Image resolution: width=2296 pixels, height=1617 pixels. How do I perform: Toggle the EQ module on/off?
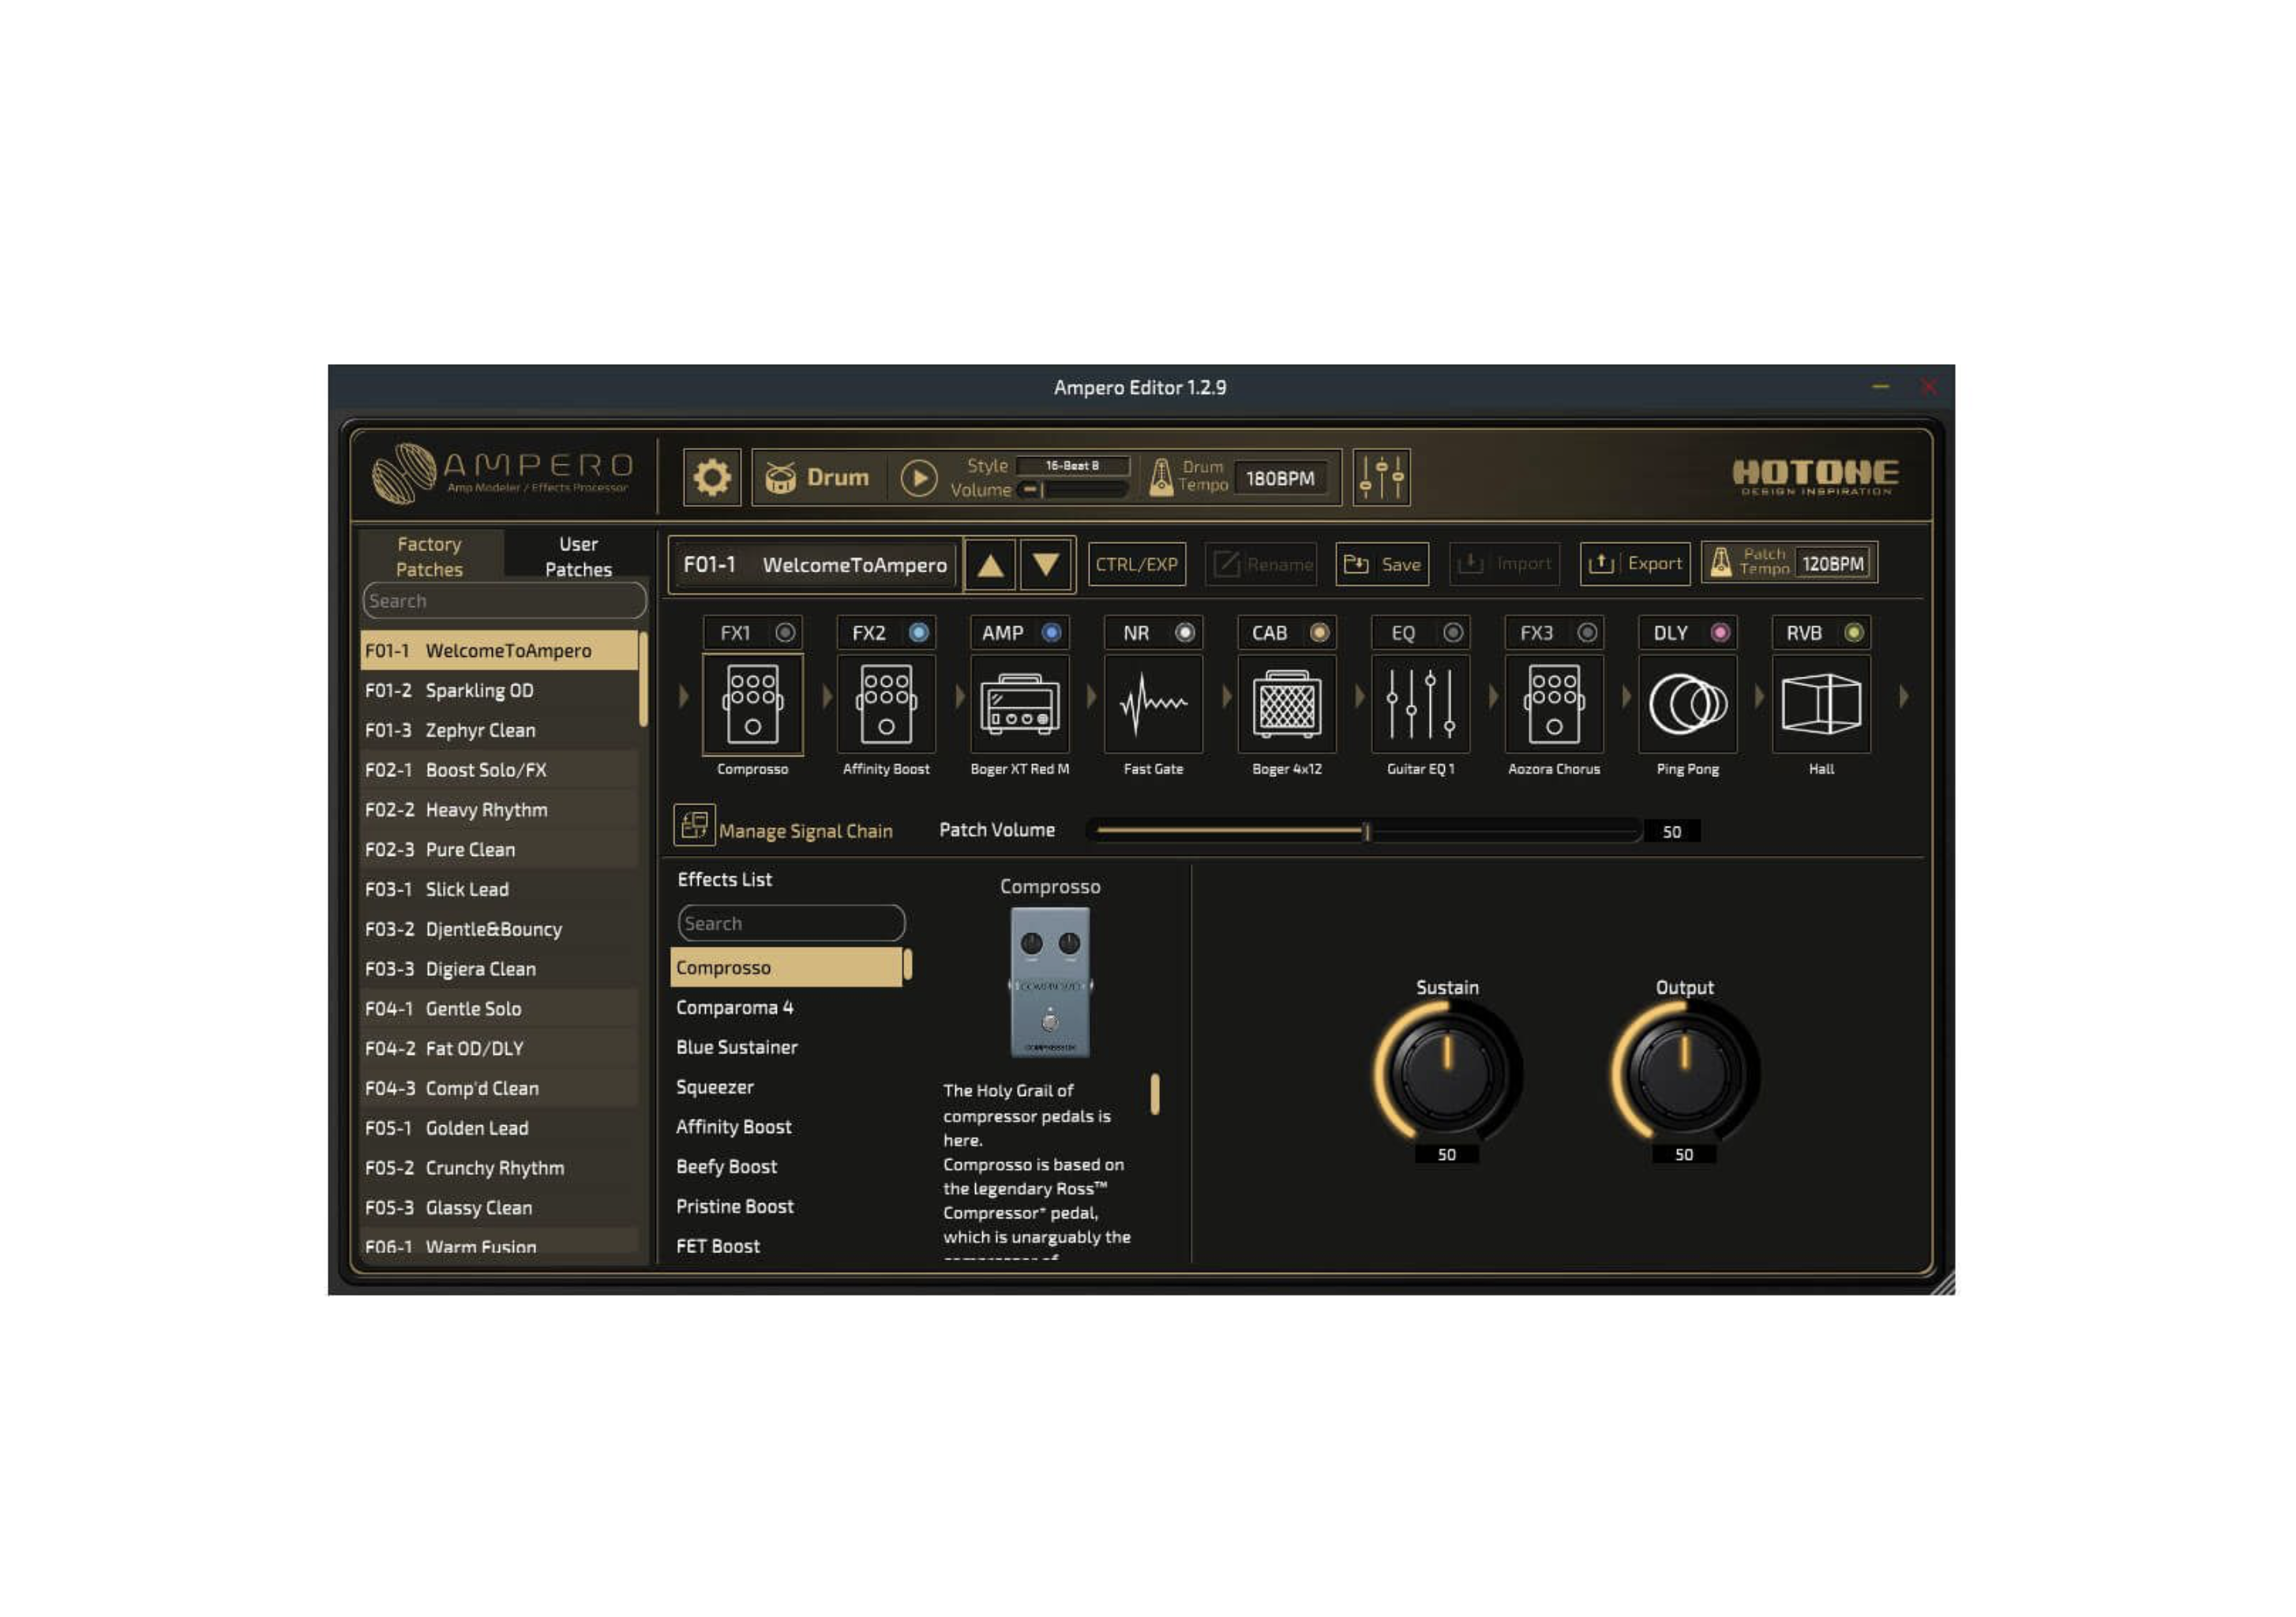coord(1453,633)
